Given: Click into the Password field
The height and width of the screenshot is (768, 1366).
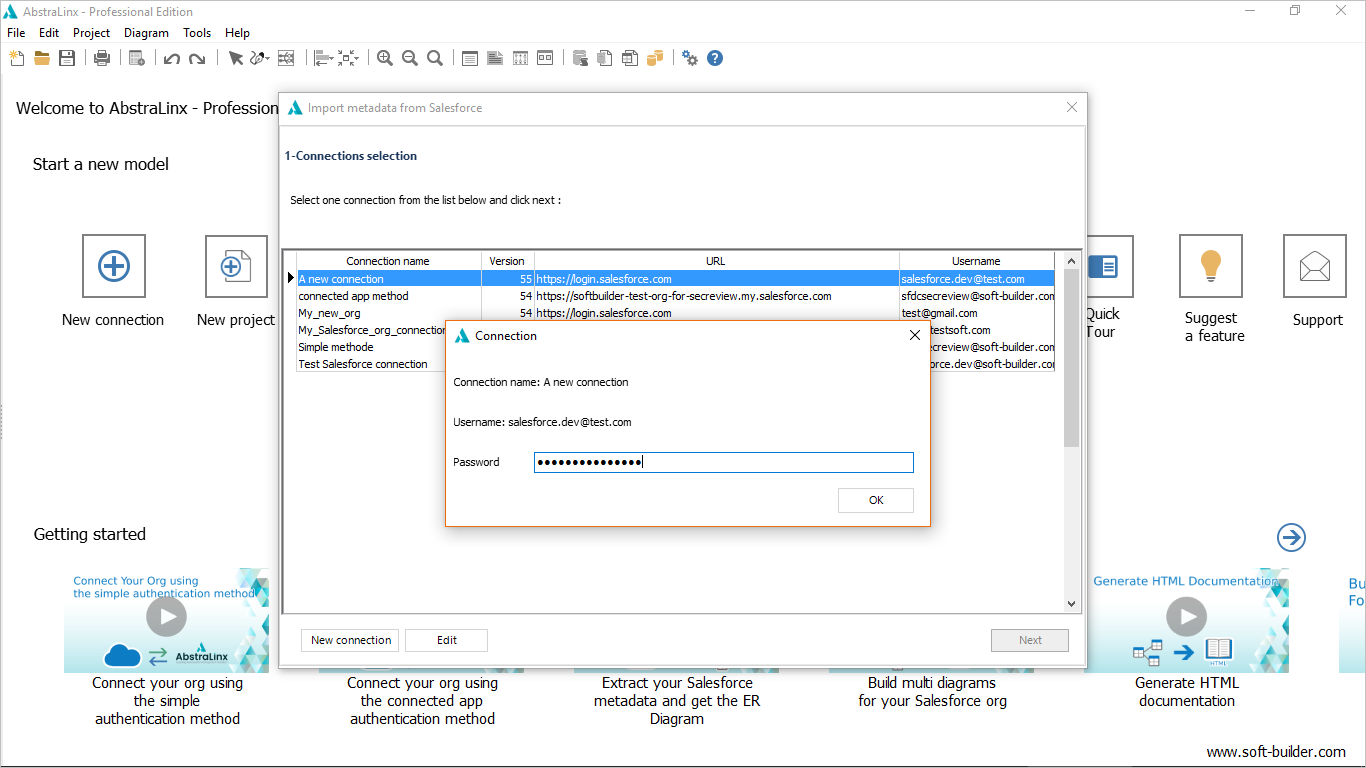Looking at the screenshot, I should coord(723,462).
